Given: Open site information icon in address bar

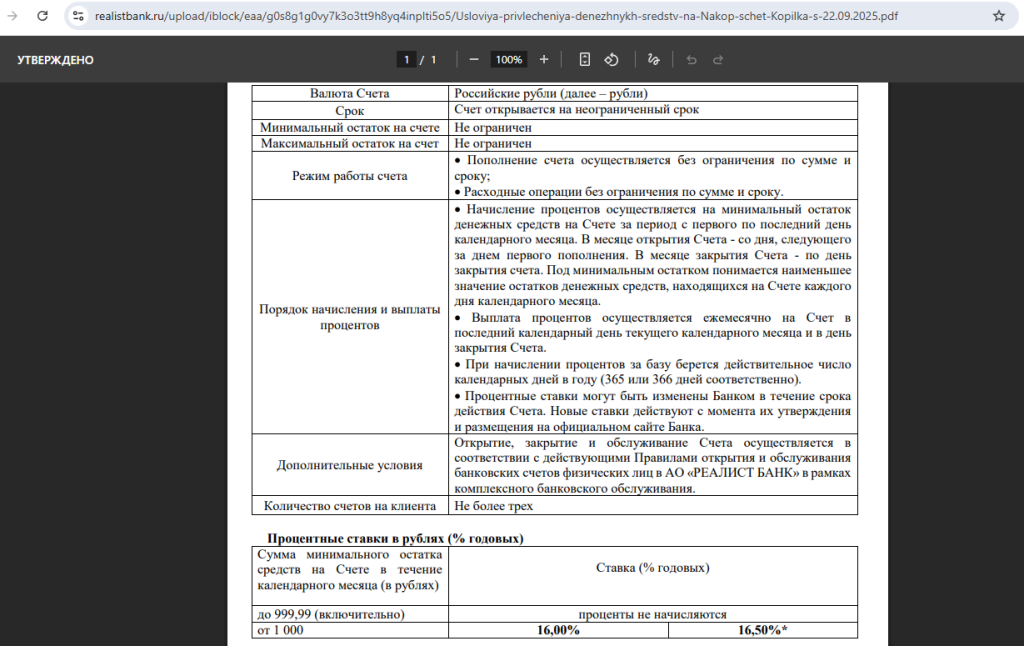Looking at the screenshot, I should (x=78, y=16).
